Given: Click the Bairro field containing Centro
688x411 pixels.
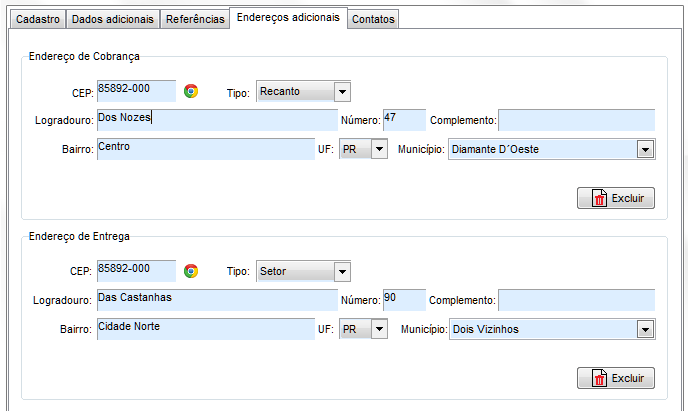Looking at the screenshot, I should (x=205, y=149).
